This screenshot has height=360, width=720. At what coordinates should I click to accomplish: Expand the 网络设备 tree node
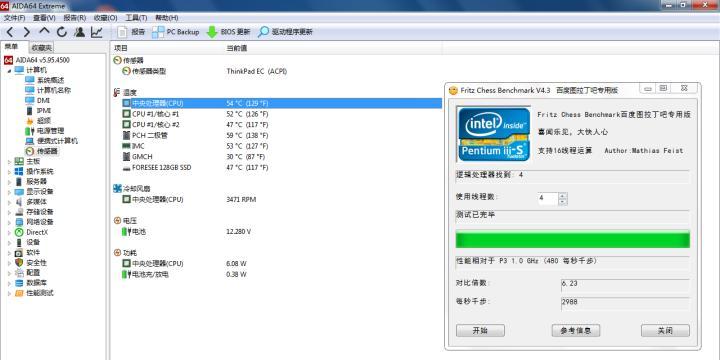pyautogui.click(x=10, y=222)
